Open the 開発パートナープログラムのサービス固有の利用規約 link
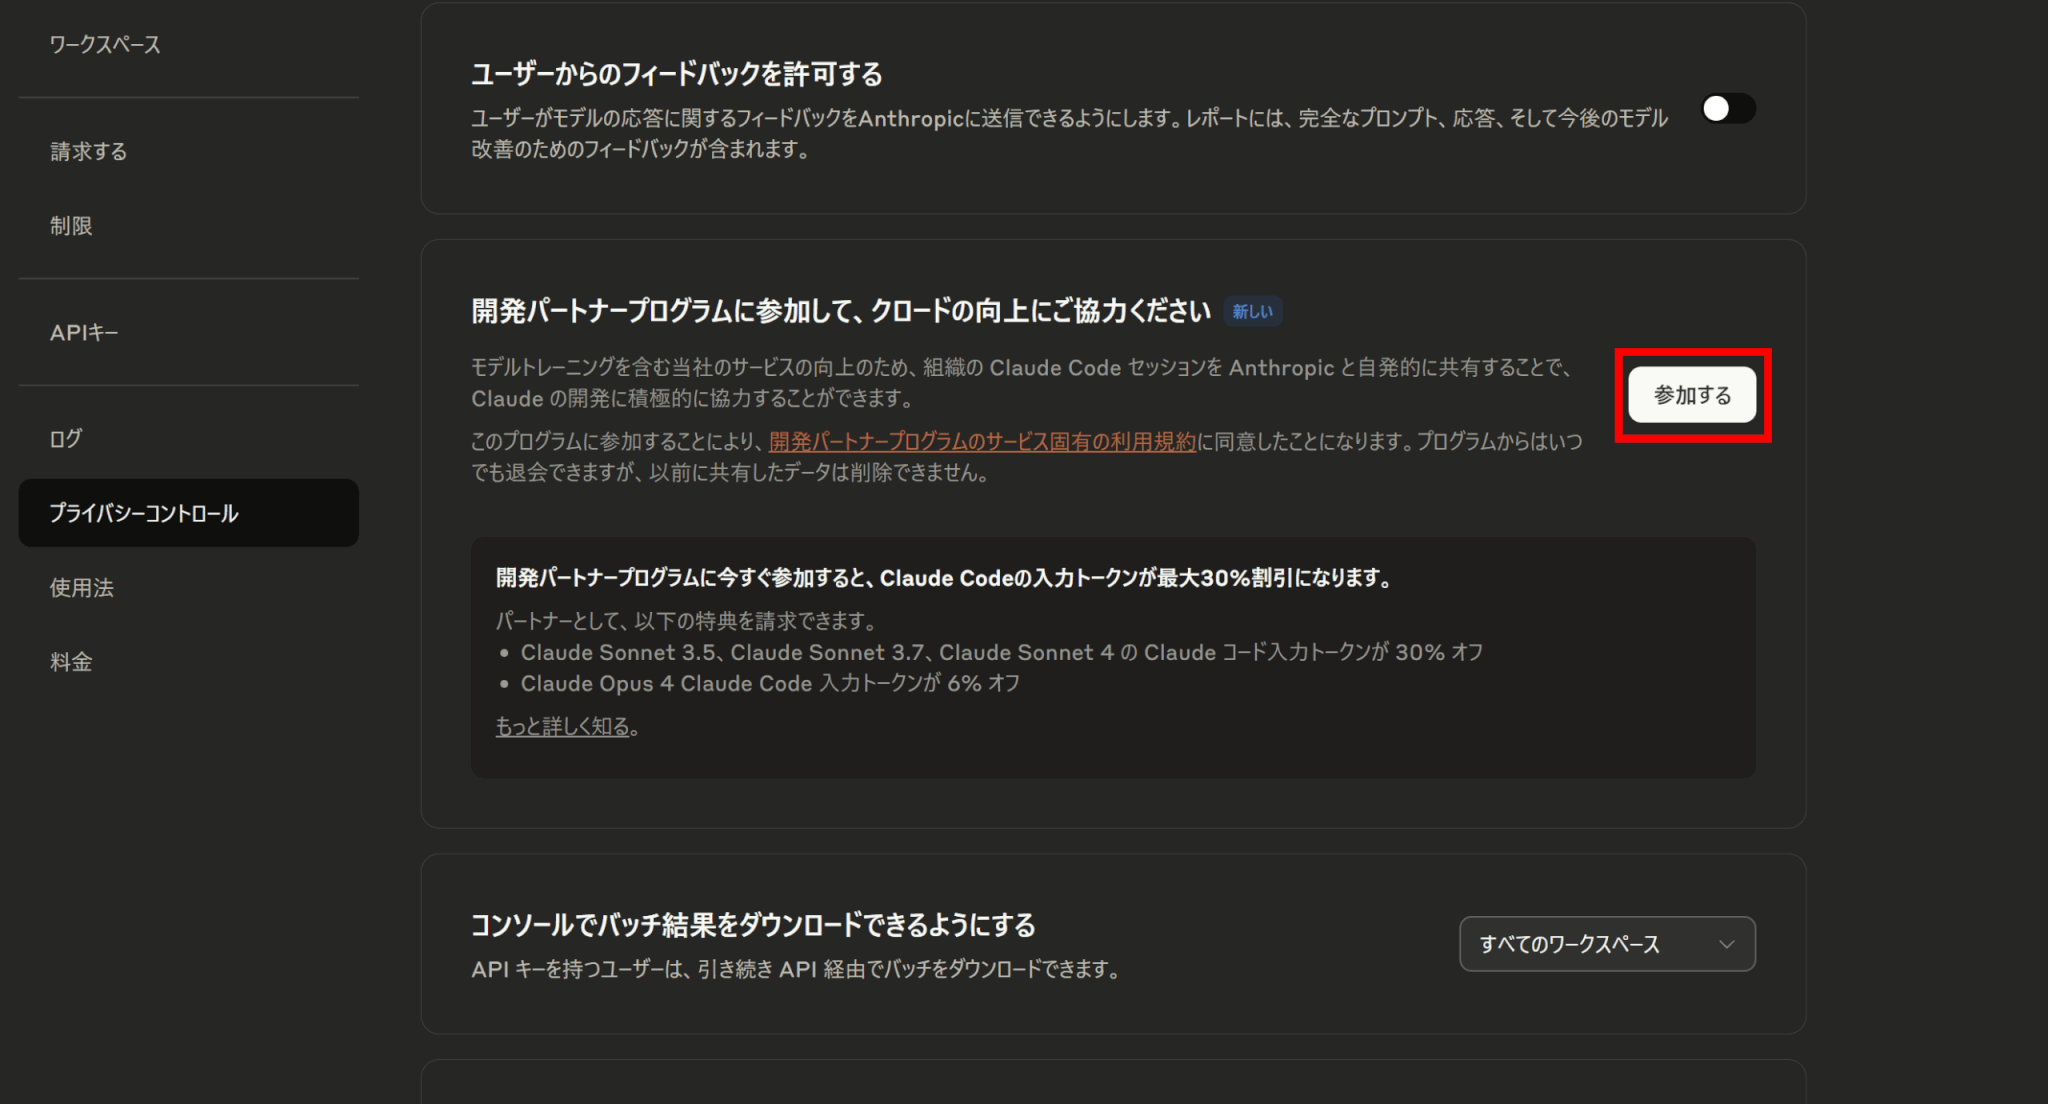Image resolution: width=2048 pixels, height=1104 pixels. [982, 441]
